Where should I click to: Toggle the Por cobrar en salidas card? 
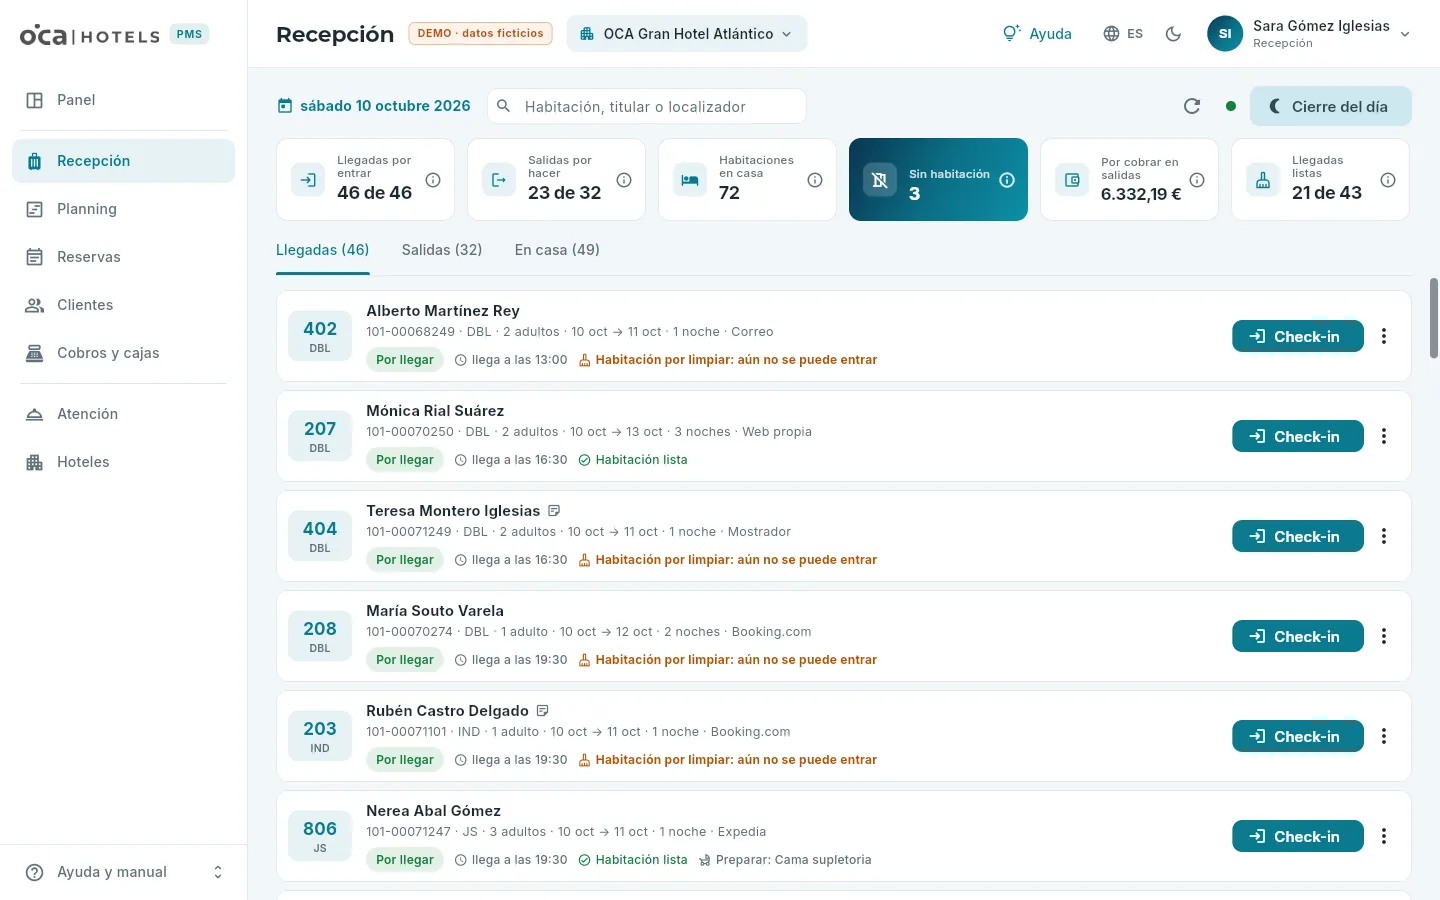(x=1129, y=180)
